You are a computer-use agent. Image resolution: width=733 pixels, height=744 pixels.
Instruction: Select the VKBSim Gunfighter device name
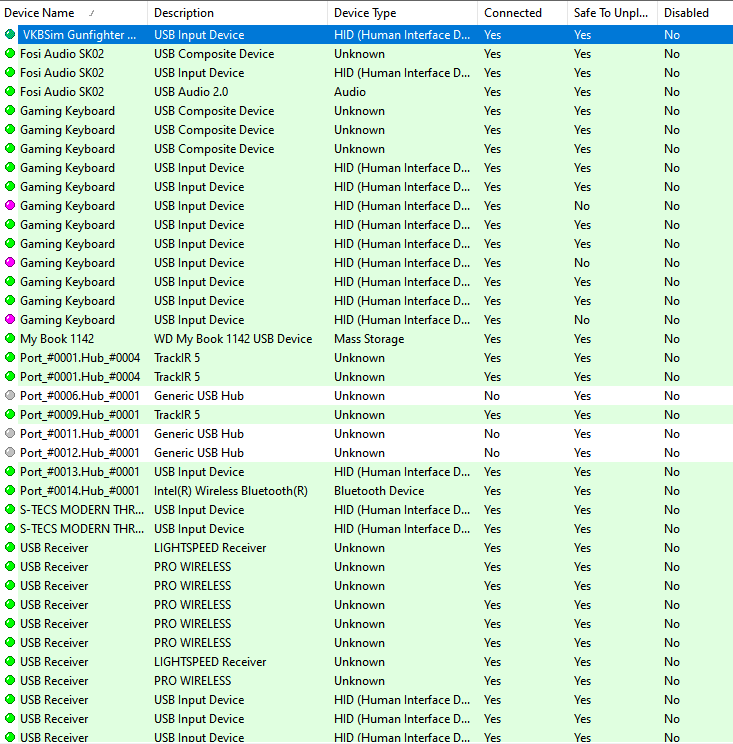tap(79, 35)
